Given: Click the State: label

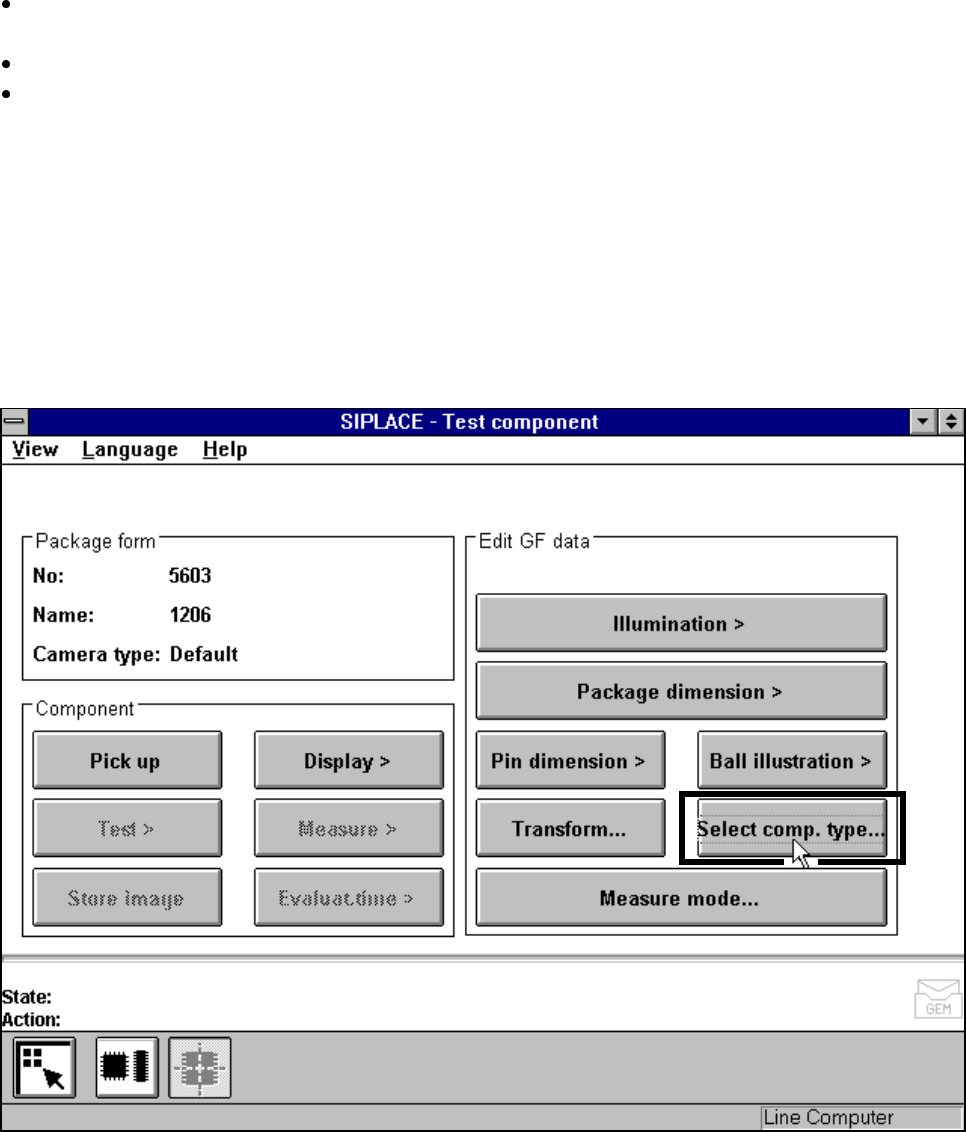Looking at the screenshot, I should tap(27, 996).
